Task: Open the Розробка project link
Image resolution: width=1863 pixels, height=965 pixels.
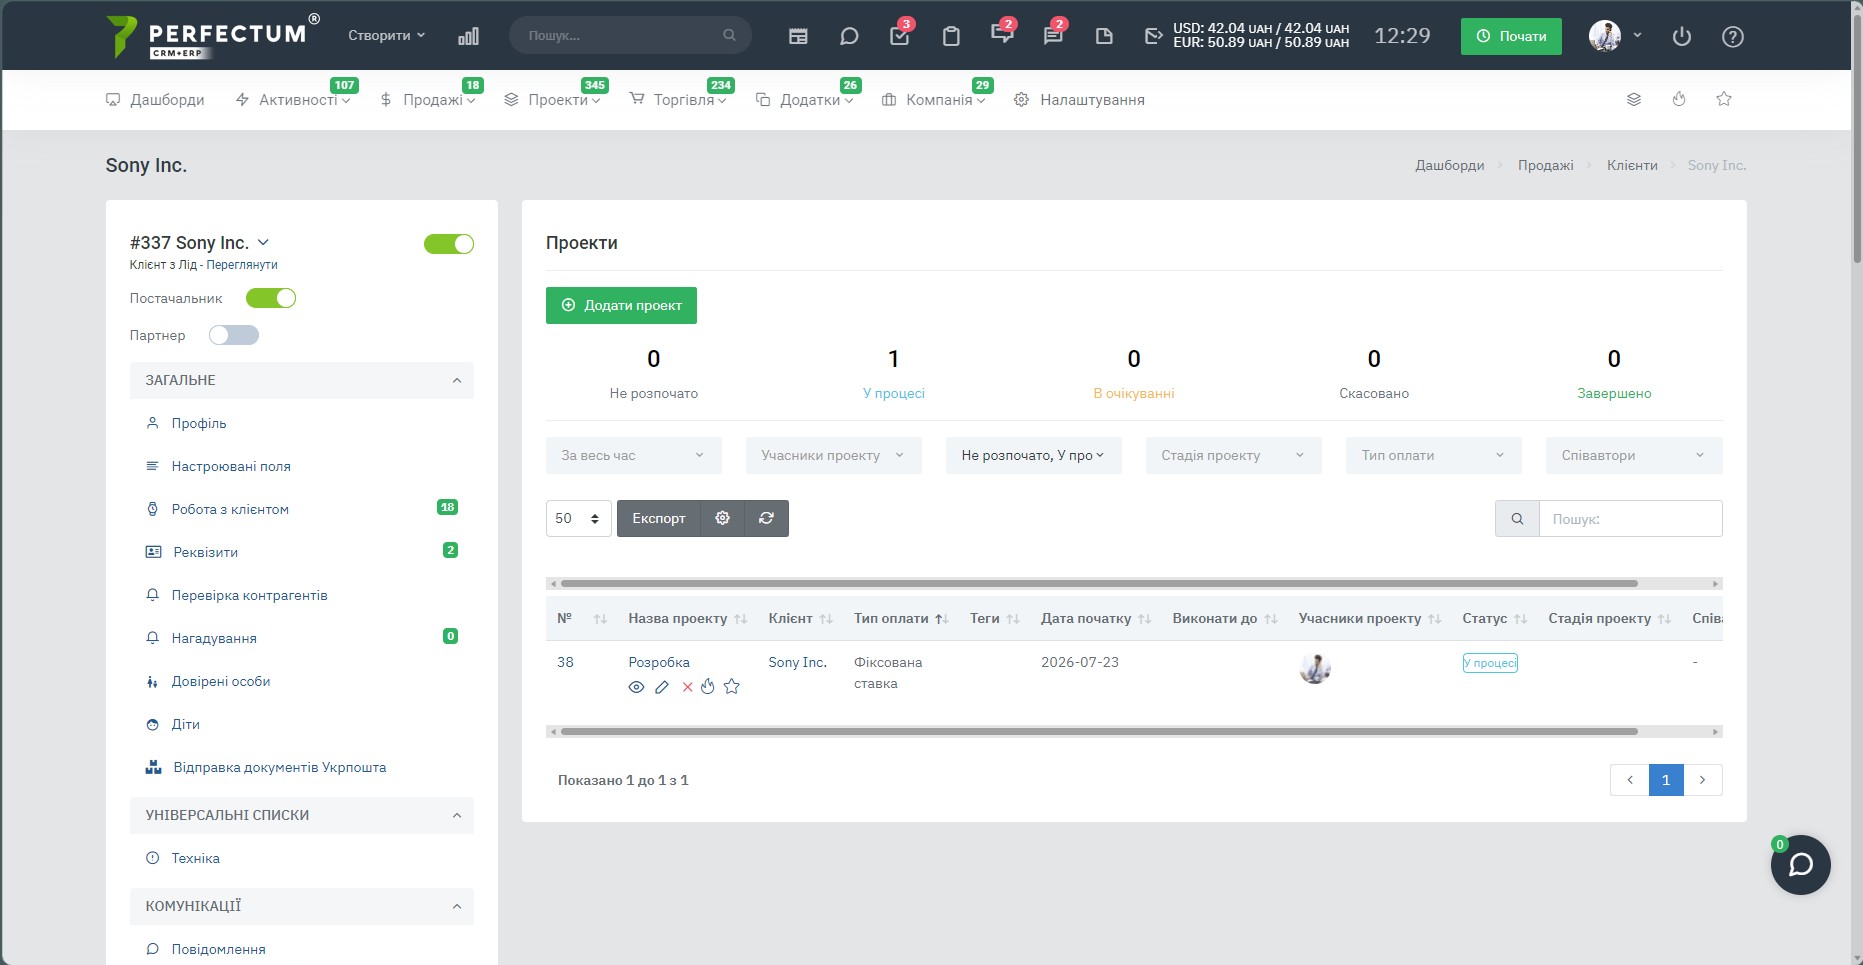Action: tap(659, 662)
